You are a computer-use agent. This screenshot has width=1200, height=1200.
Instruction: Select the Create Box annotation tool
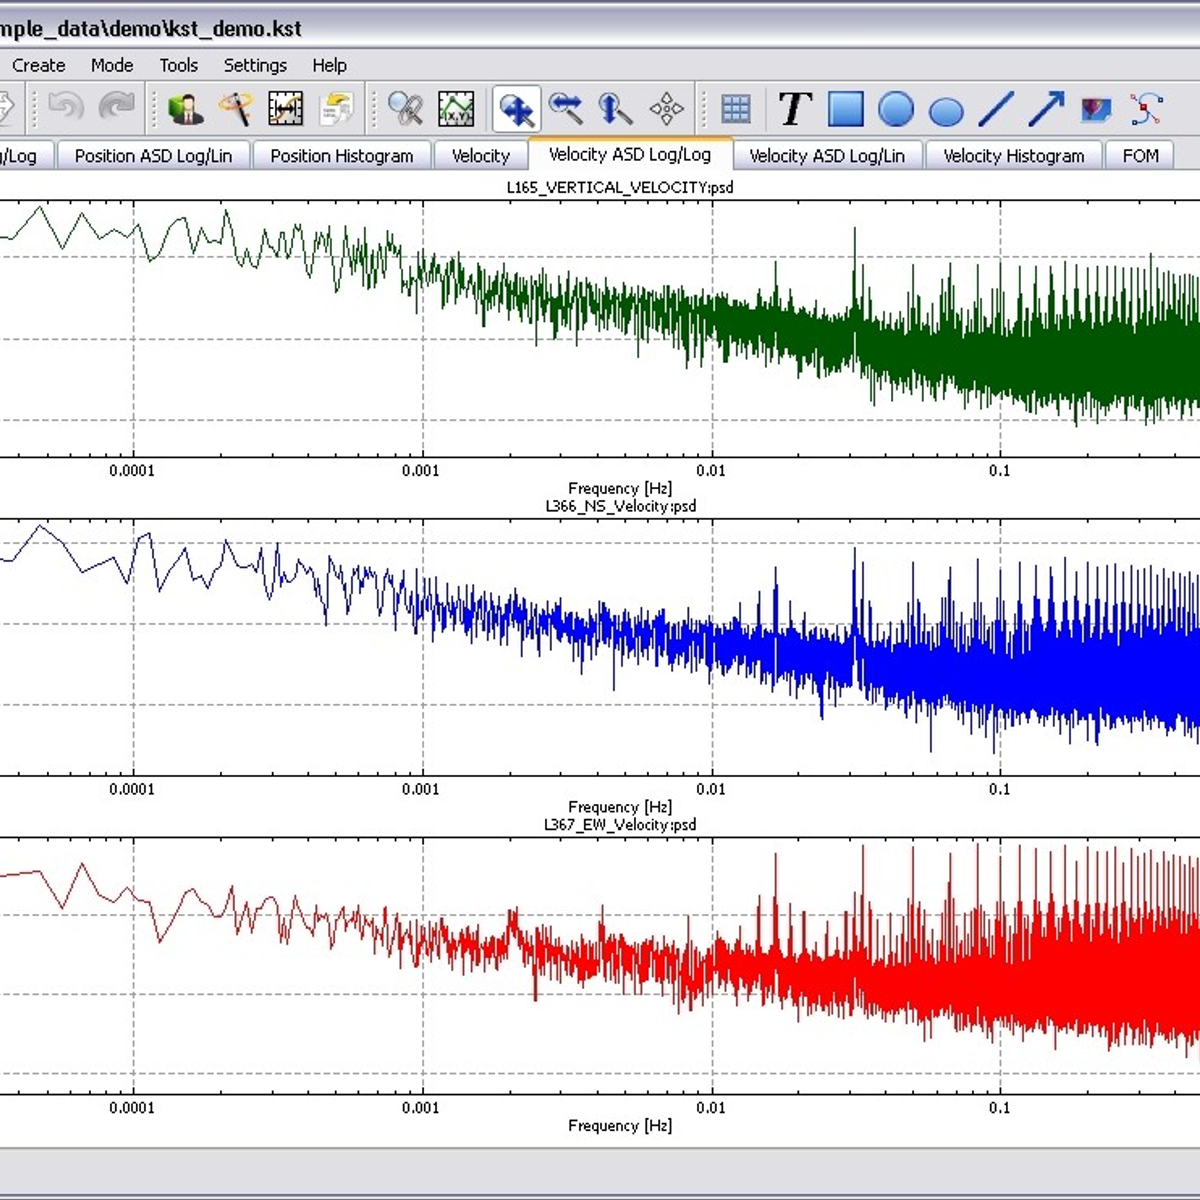point(847,108)
